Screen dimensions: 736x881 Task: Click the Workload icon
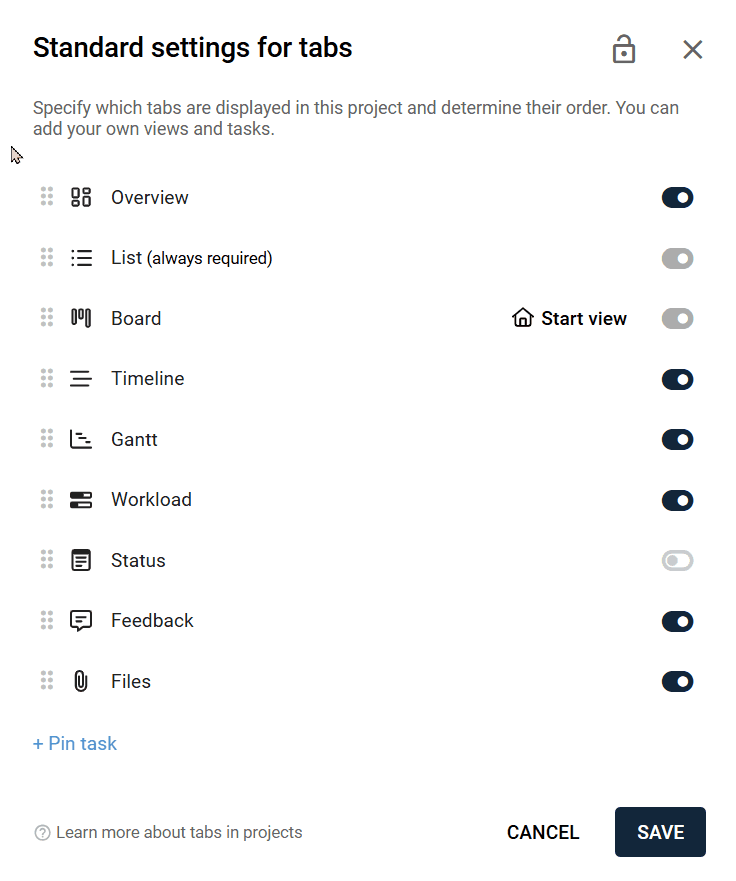click(x=81, y=500)
